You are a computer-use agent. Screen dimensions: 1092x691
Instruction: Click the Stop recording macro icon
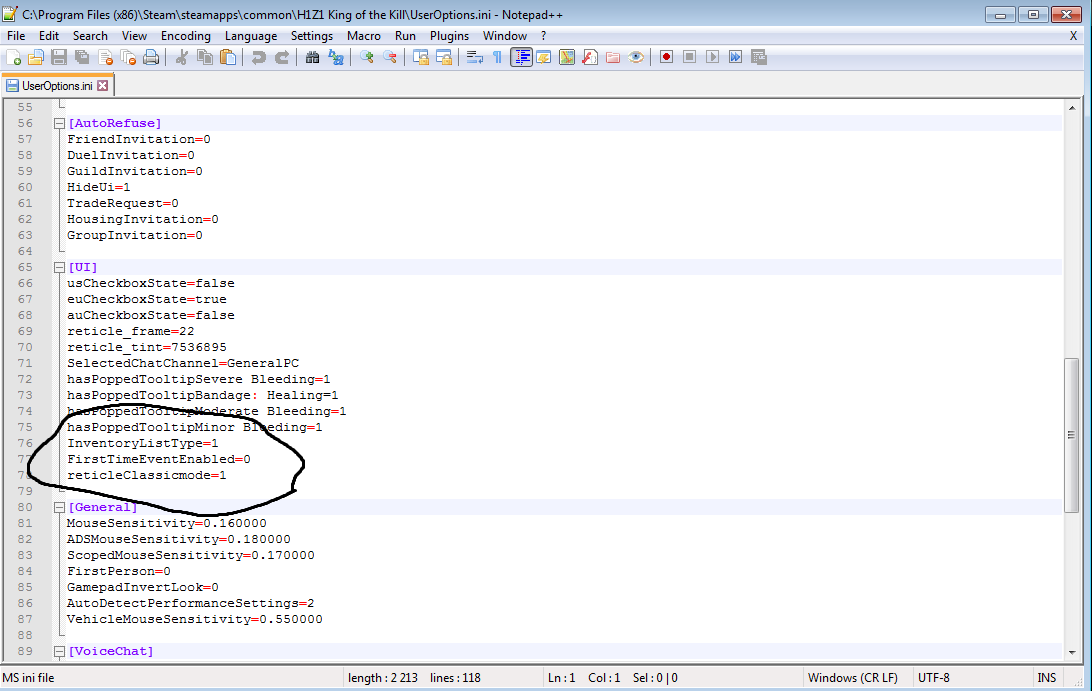[x=689, y=57]
